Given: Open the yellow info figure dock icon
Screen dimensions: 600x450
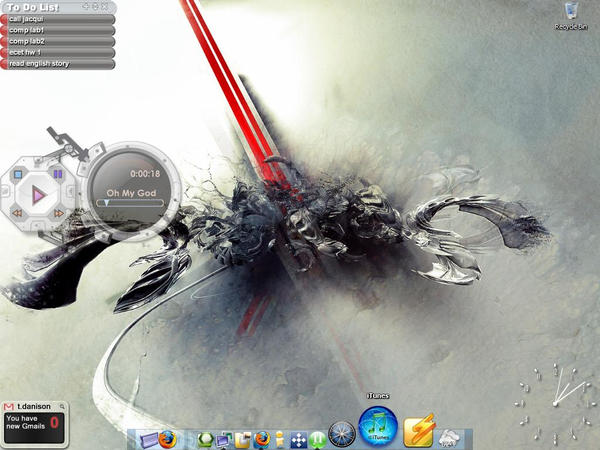Looking at the screenshot, I should [280, 439].
